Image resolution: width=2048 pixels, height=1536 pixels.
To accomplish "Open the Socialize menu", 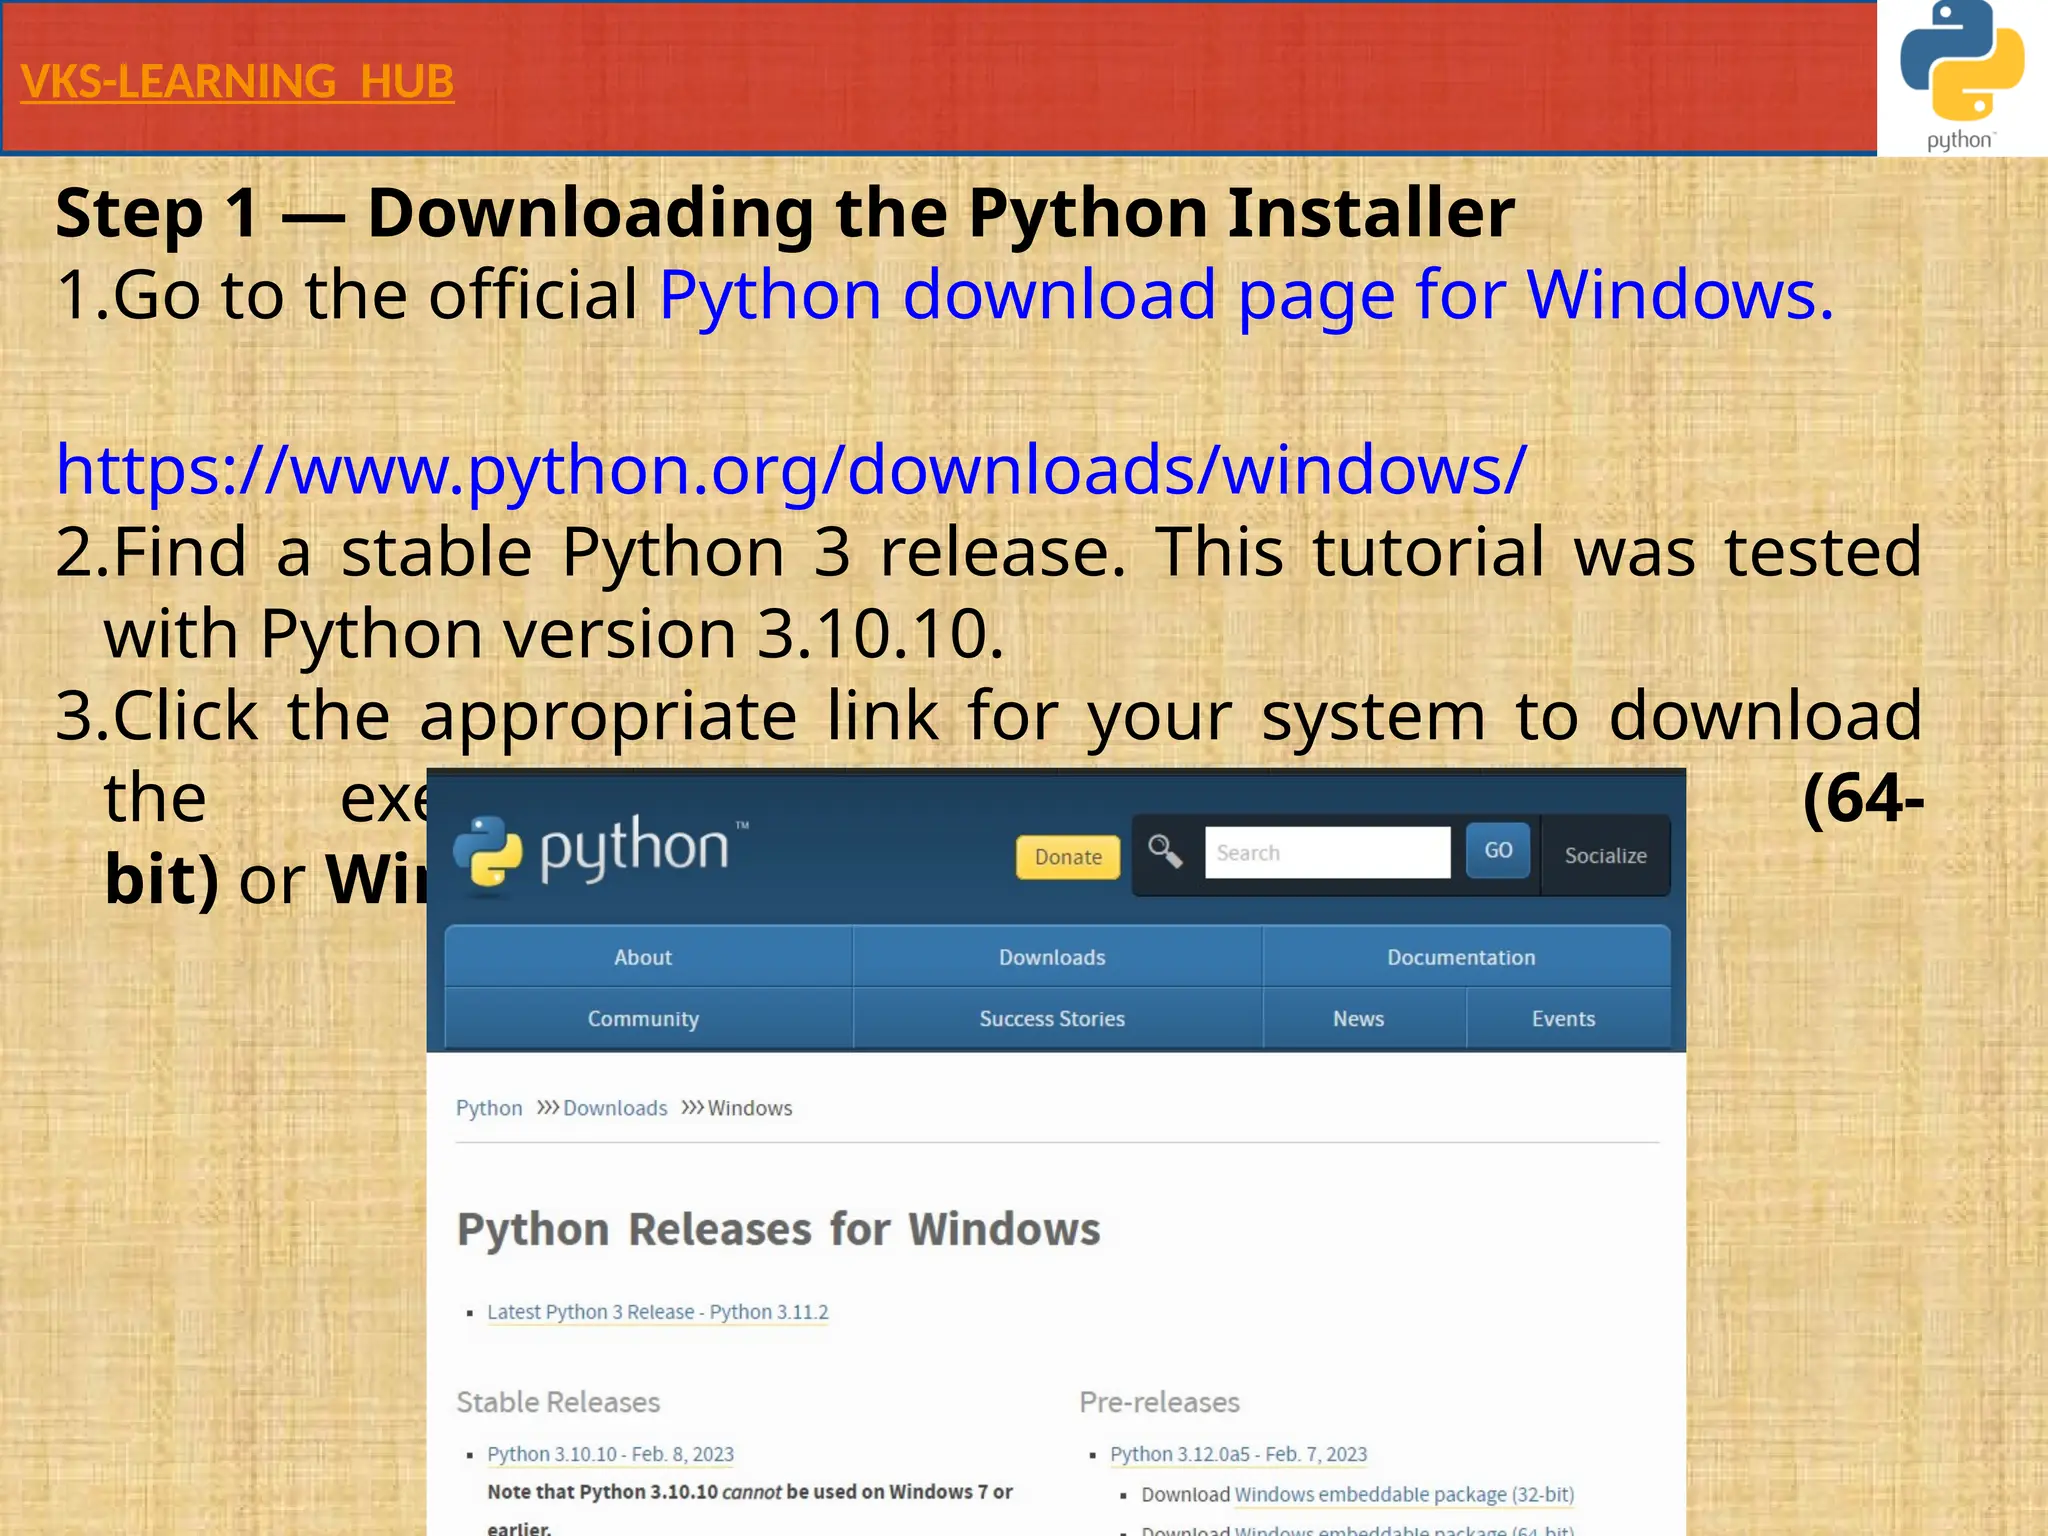I will pos(1605,856).
